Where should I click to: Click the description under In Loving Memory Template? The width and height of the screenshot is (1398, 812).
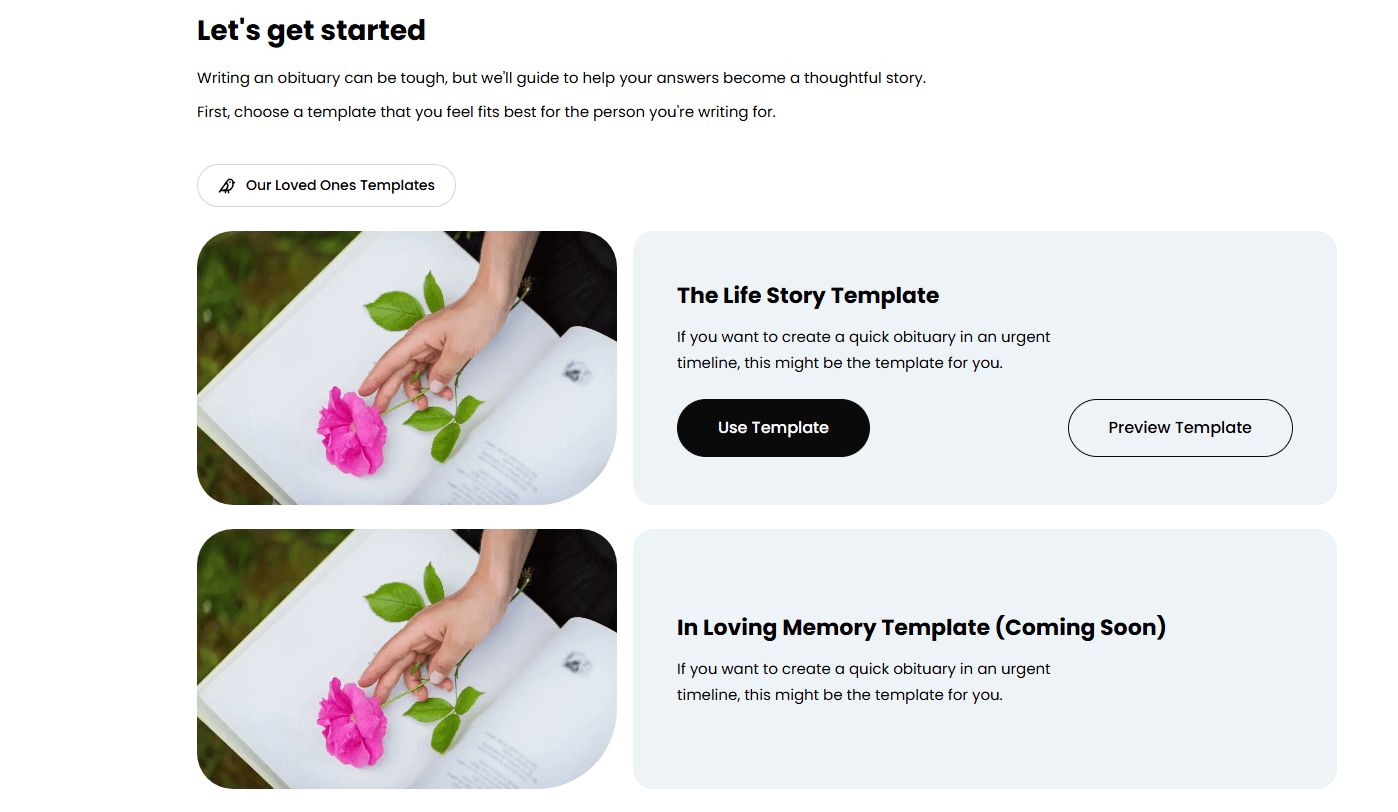(x=864, y=682)
